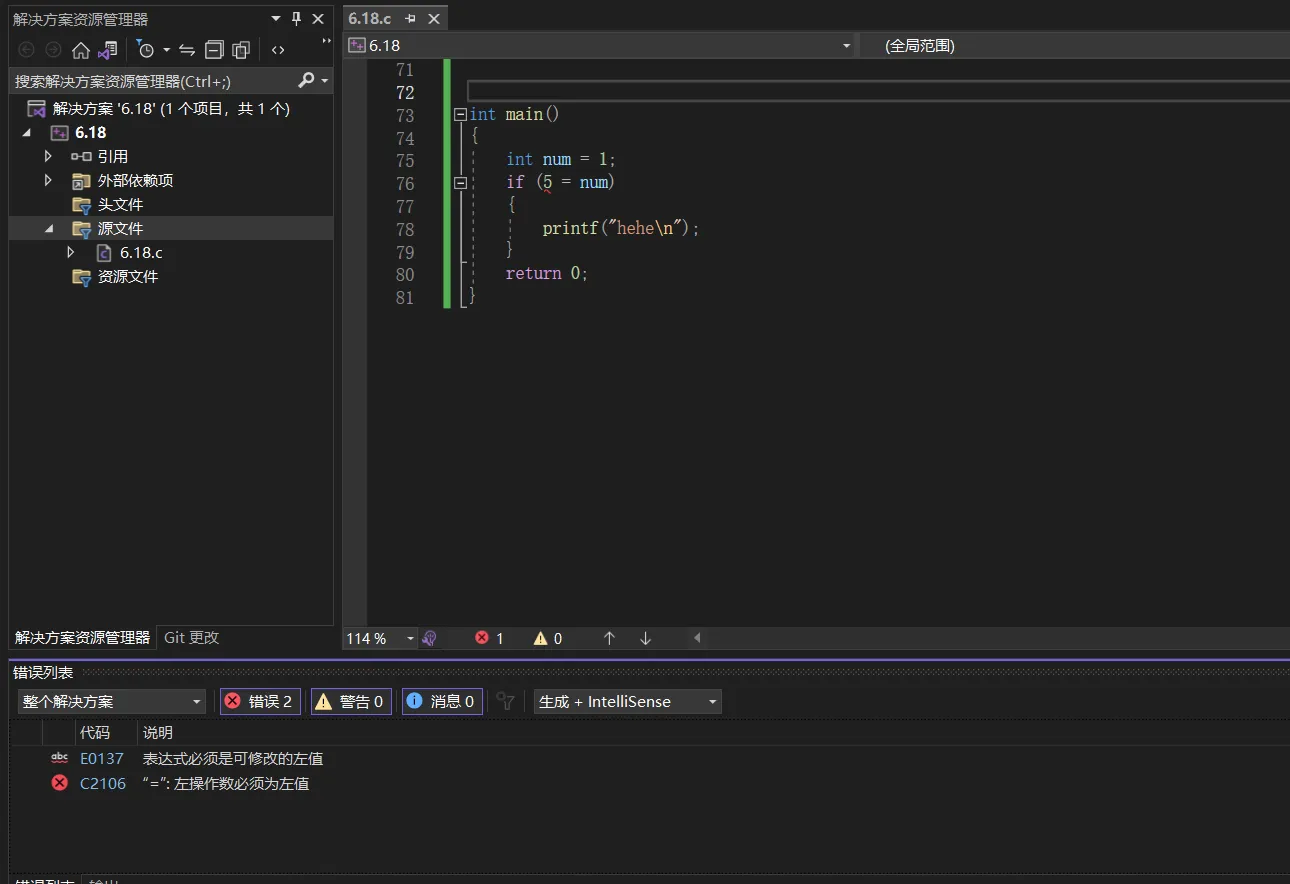Select the 表达式必须是可修改的左值 error row
Screen dimensions: 1290x884
tap(233, 759)
